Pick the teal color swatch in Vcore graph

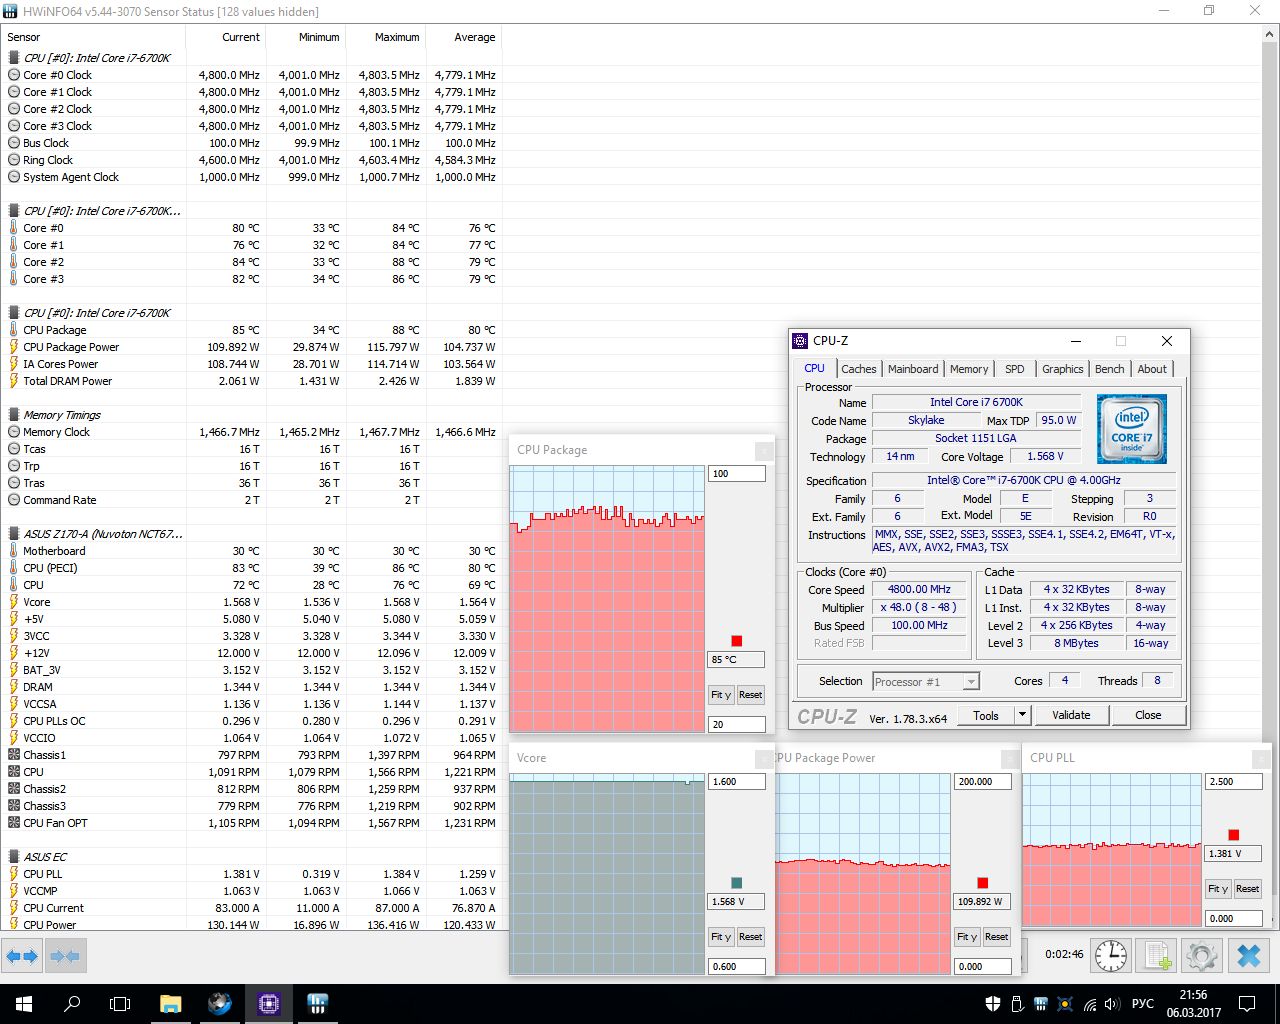tap(737, 883)
